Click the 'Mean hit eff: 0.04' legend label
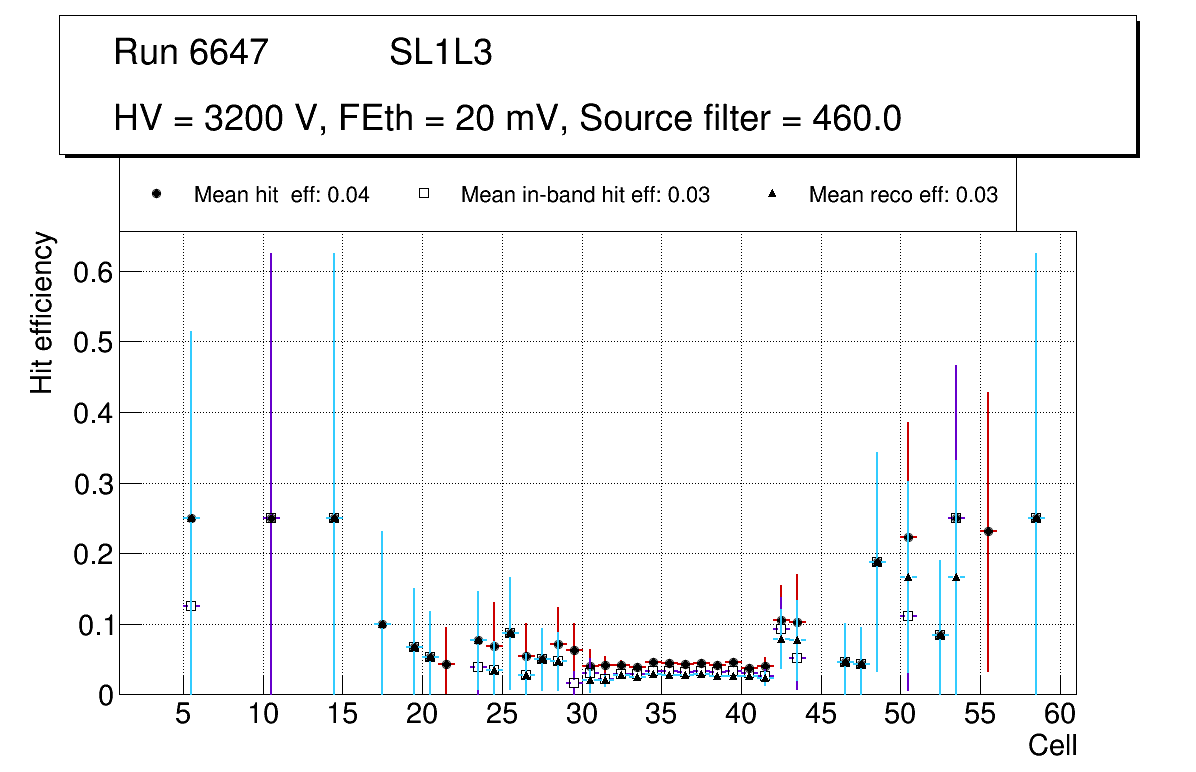This screenshot has height=772, width=1196. click(281, 195)
